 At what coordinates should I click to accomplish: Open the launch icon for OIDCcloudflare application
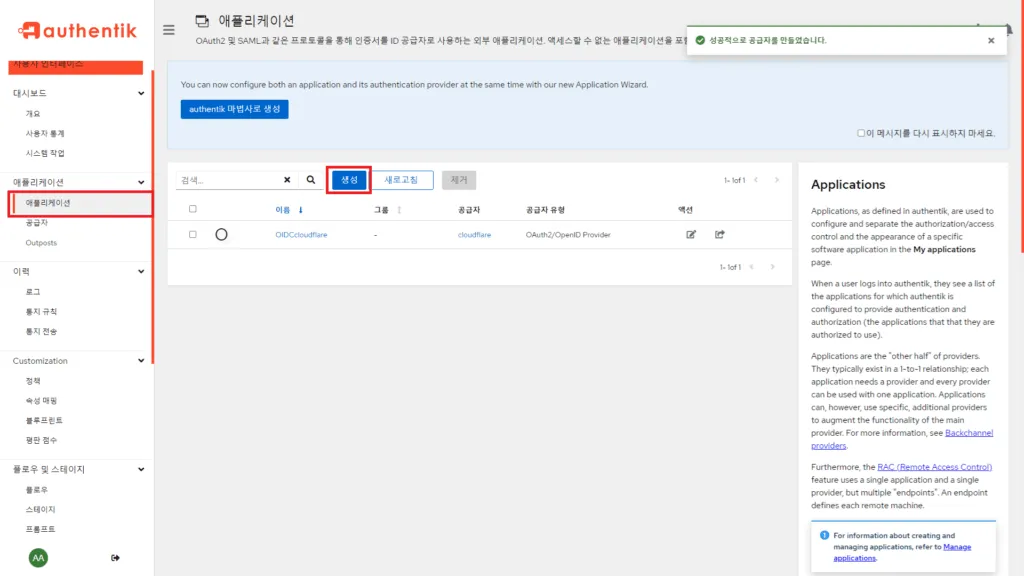coord(720,234)
